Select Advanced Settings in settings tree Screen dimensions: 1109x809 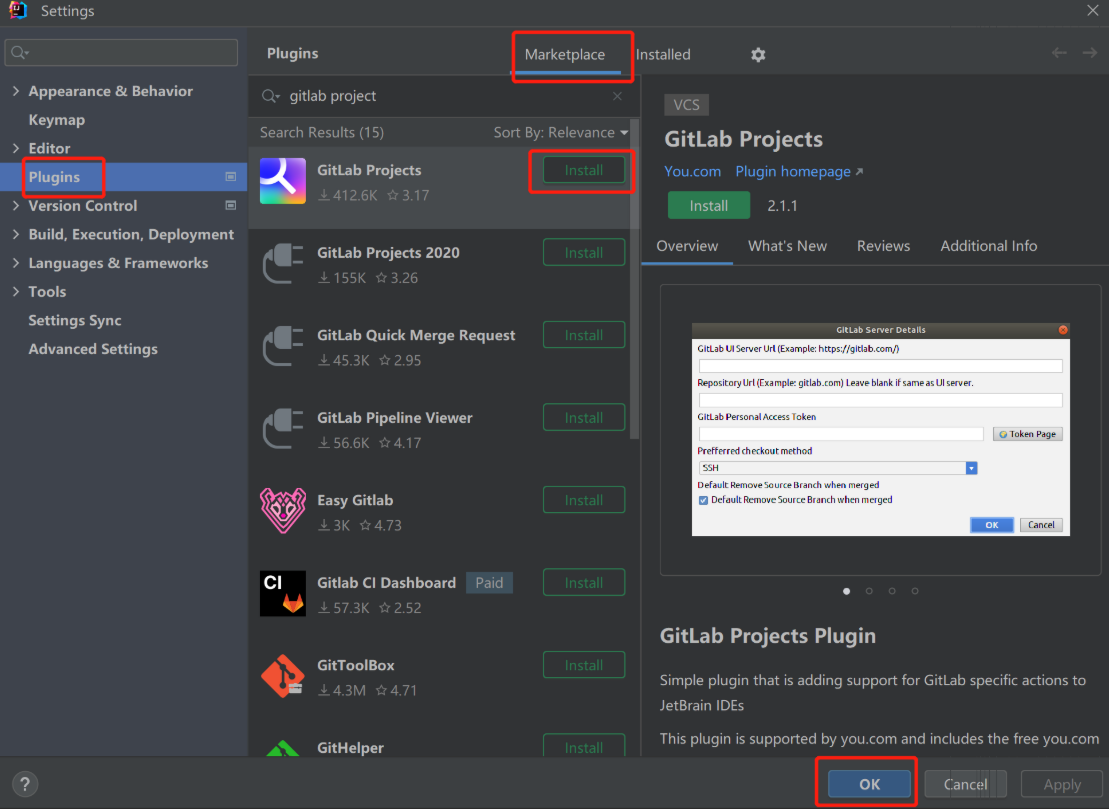(x=93, y=349)
